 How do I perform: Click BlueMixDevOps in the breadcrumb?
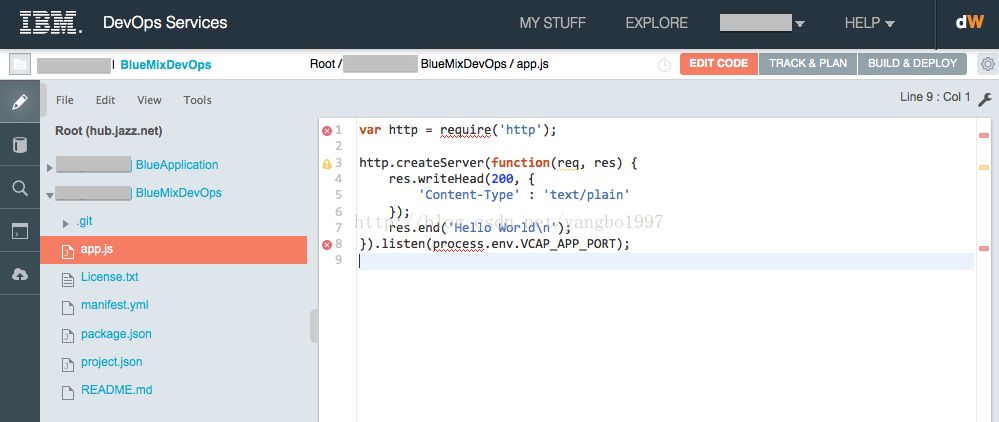click(x=463, y=64)
